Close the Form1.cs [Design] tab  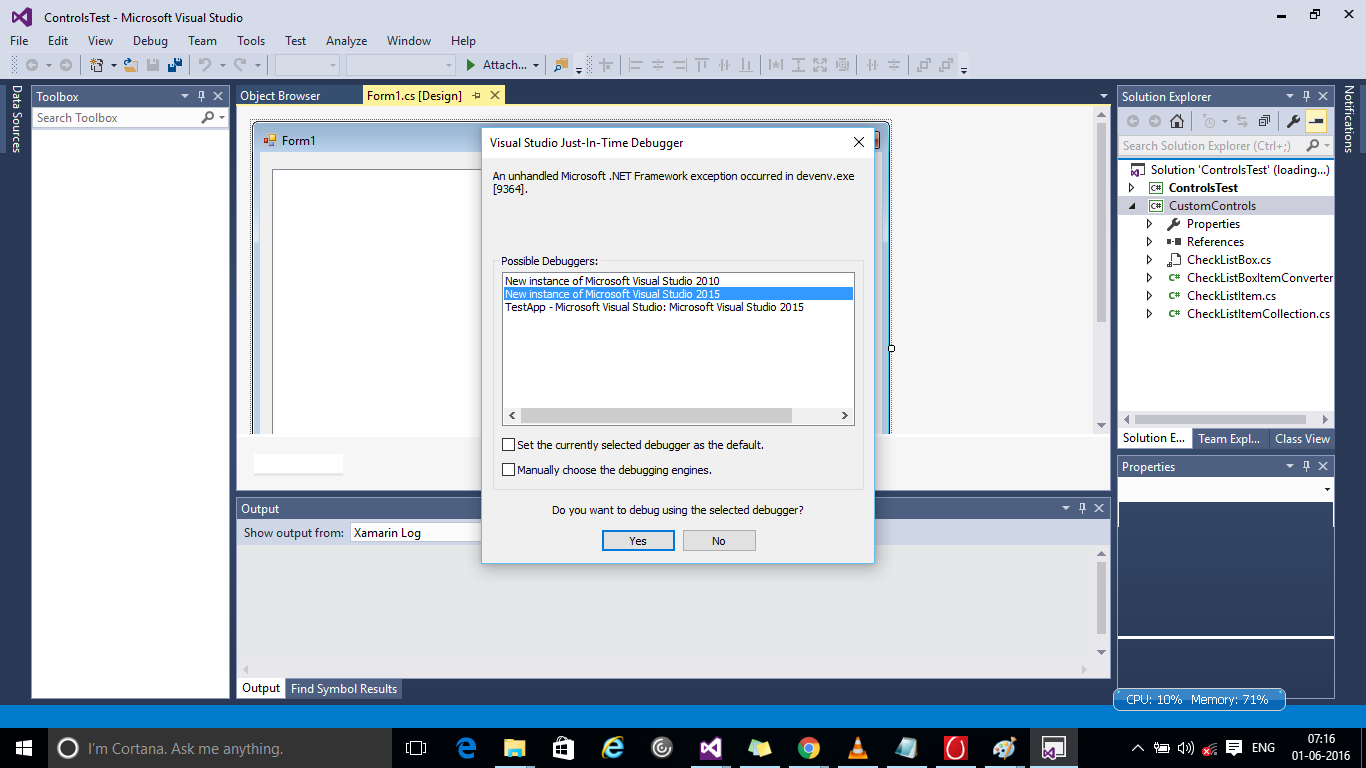[494, 96]
